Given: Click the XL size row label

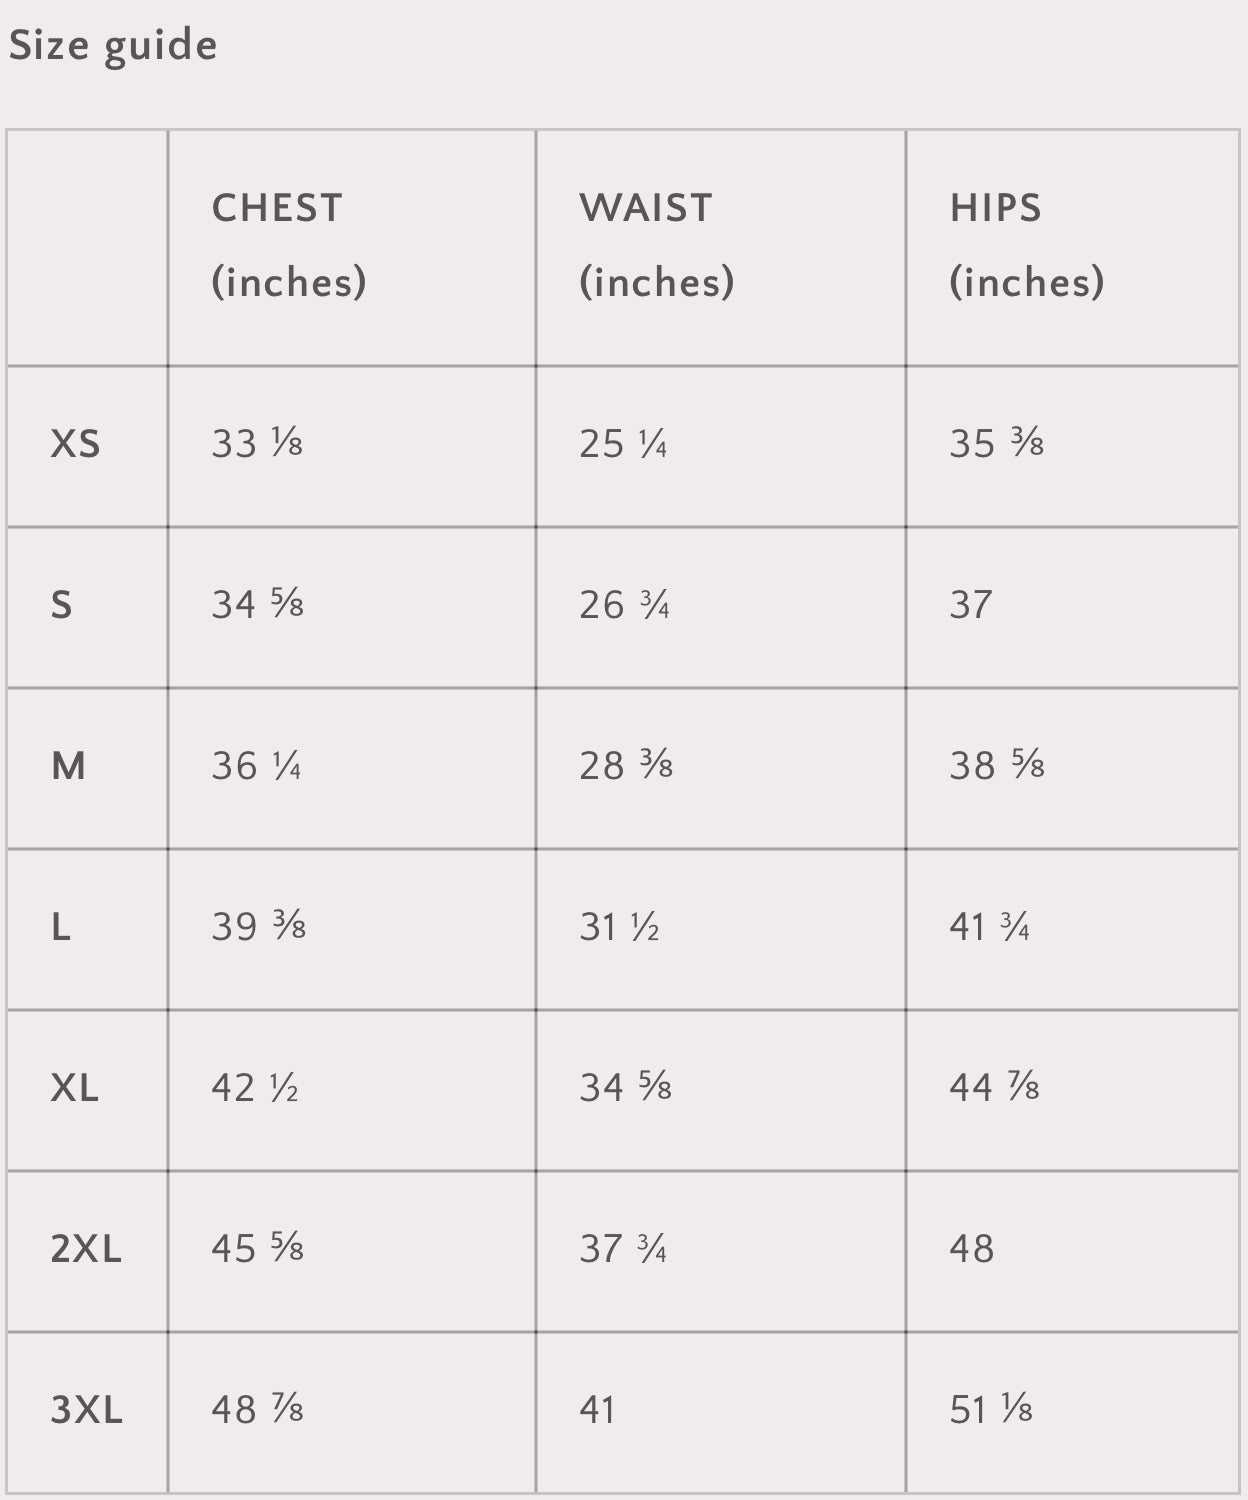Looking at the screenshot, I should coord(75,1088).
